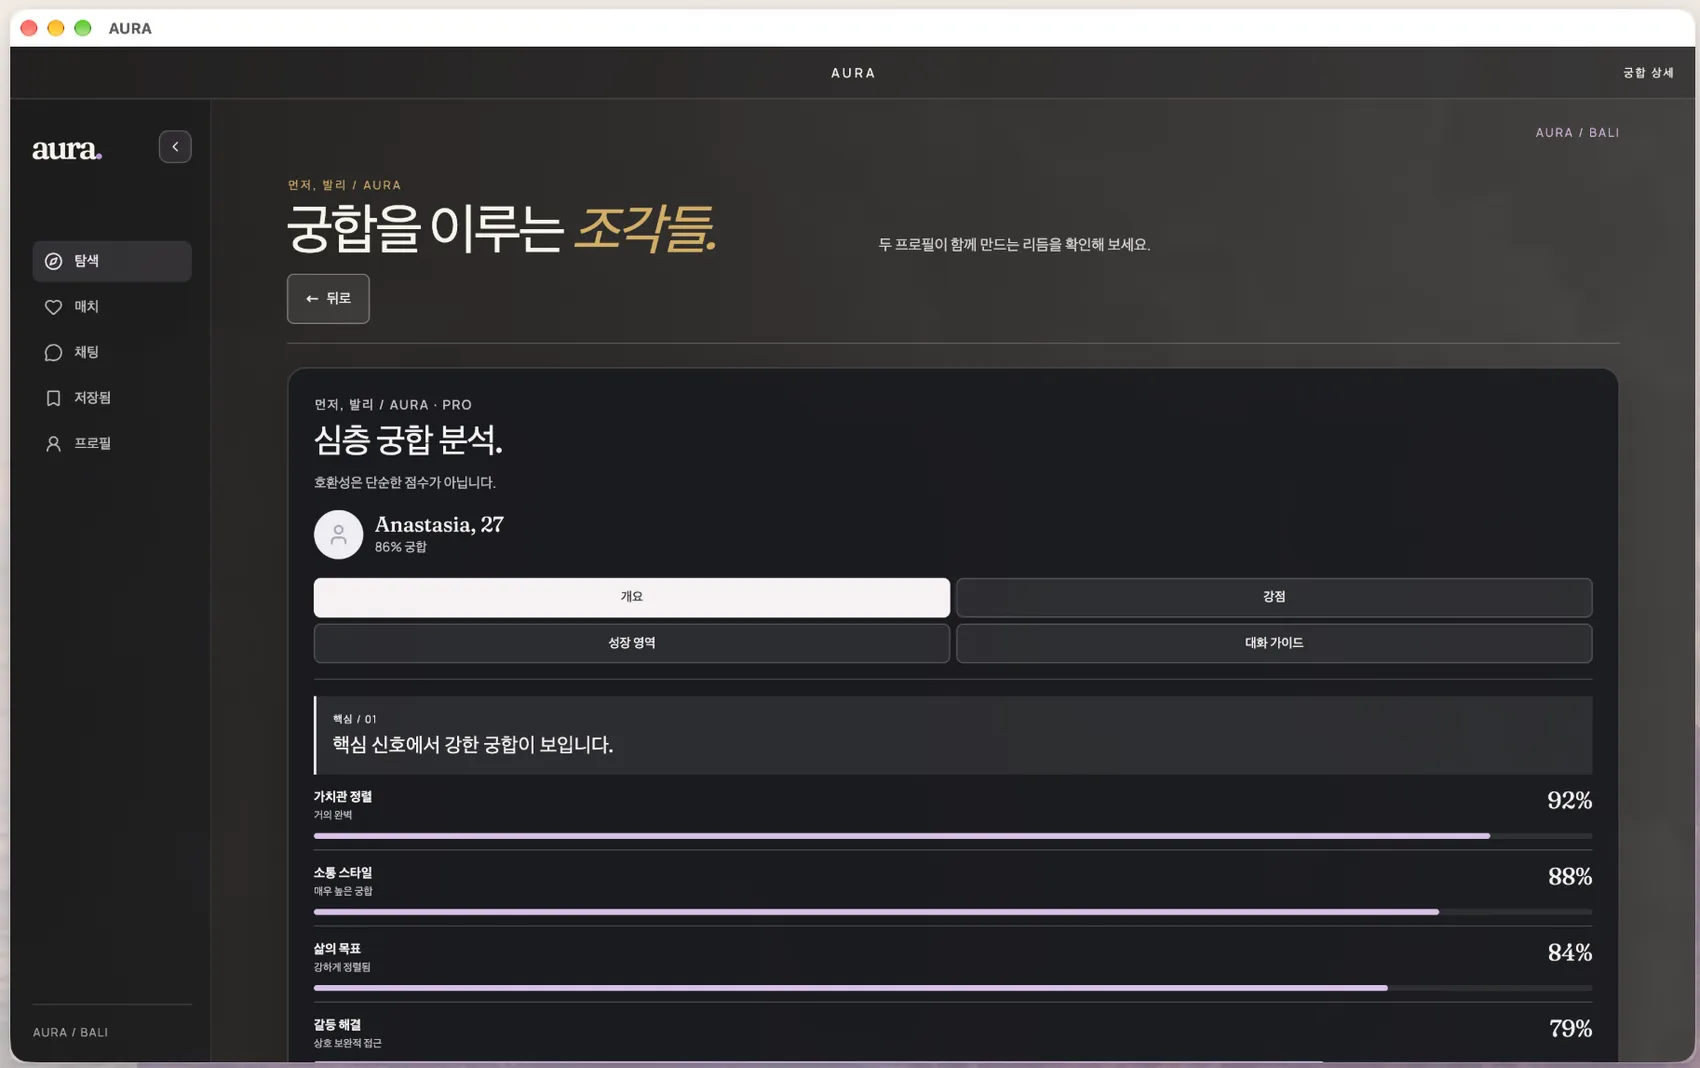Go to the 프로필 person icon

(54, 443)
